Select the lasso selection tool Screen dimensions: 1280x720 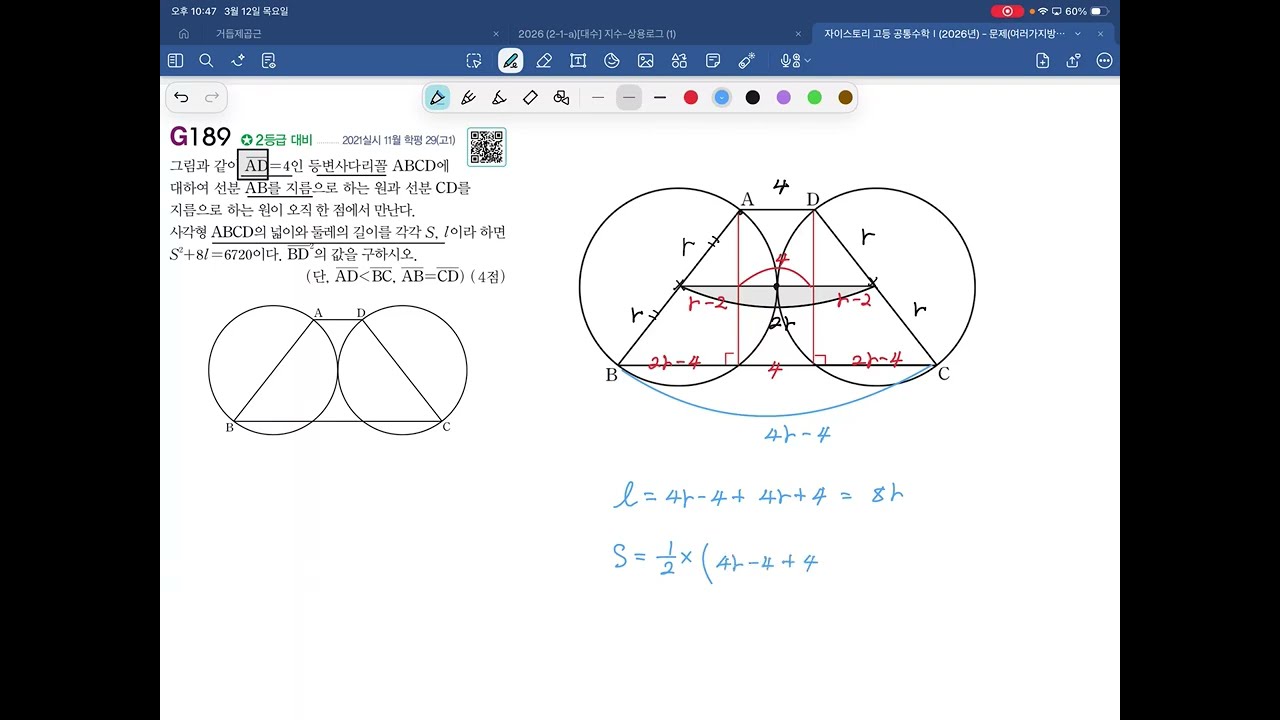pyautogui.click(x=474, y=61)
